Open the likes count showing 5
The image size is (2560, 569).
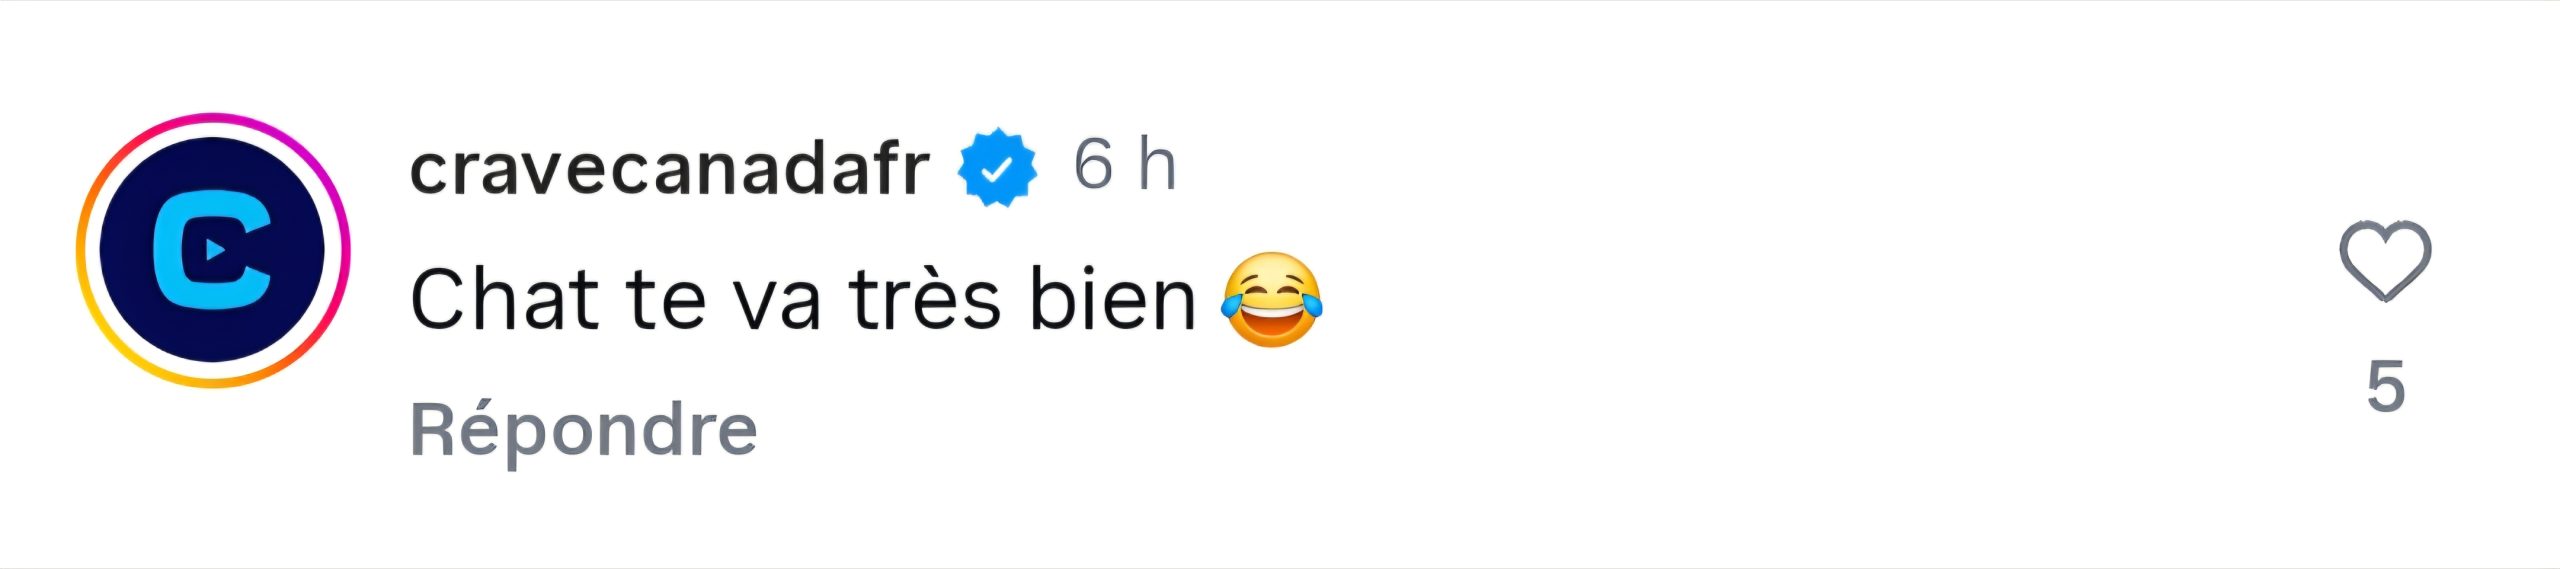pos(2385,386)
